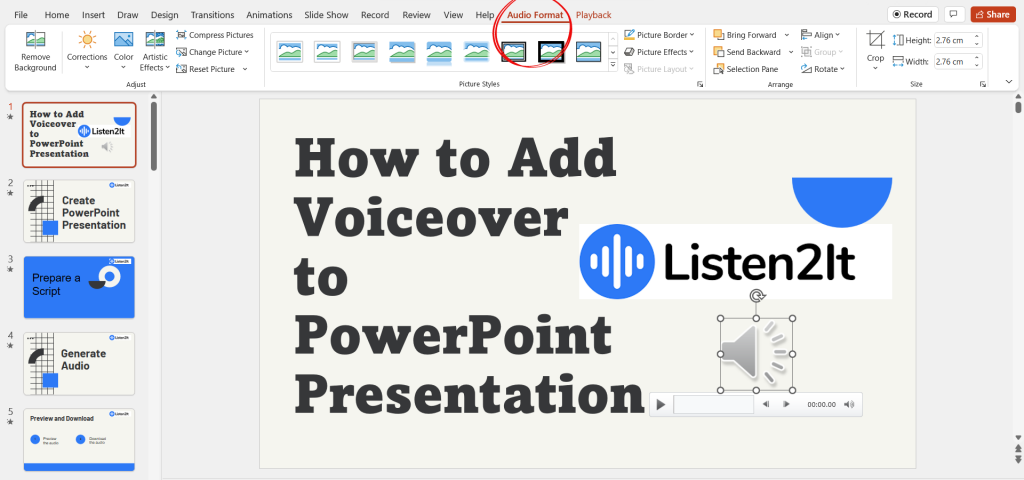Apply the last picture style in the row
The image size is (1024, 480).
click(588, 52)
